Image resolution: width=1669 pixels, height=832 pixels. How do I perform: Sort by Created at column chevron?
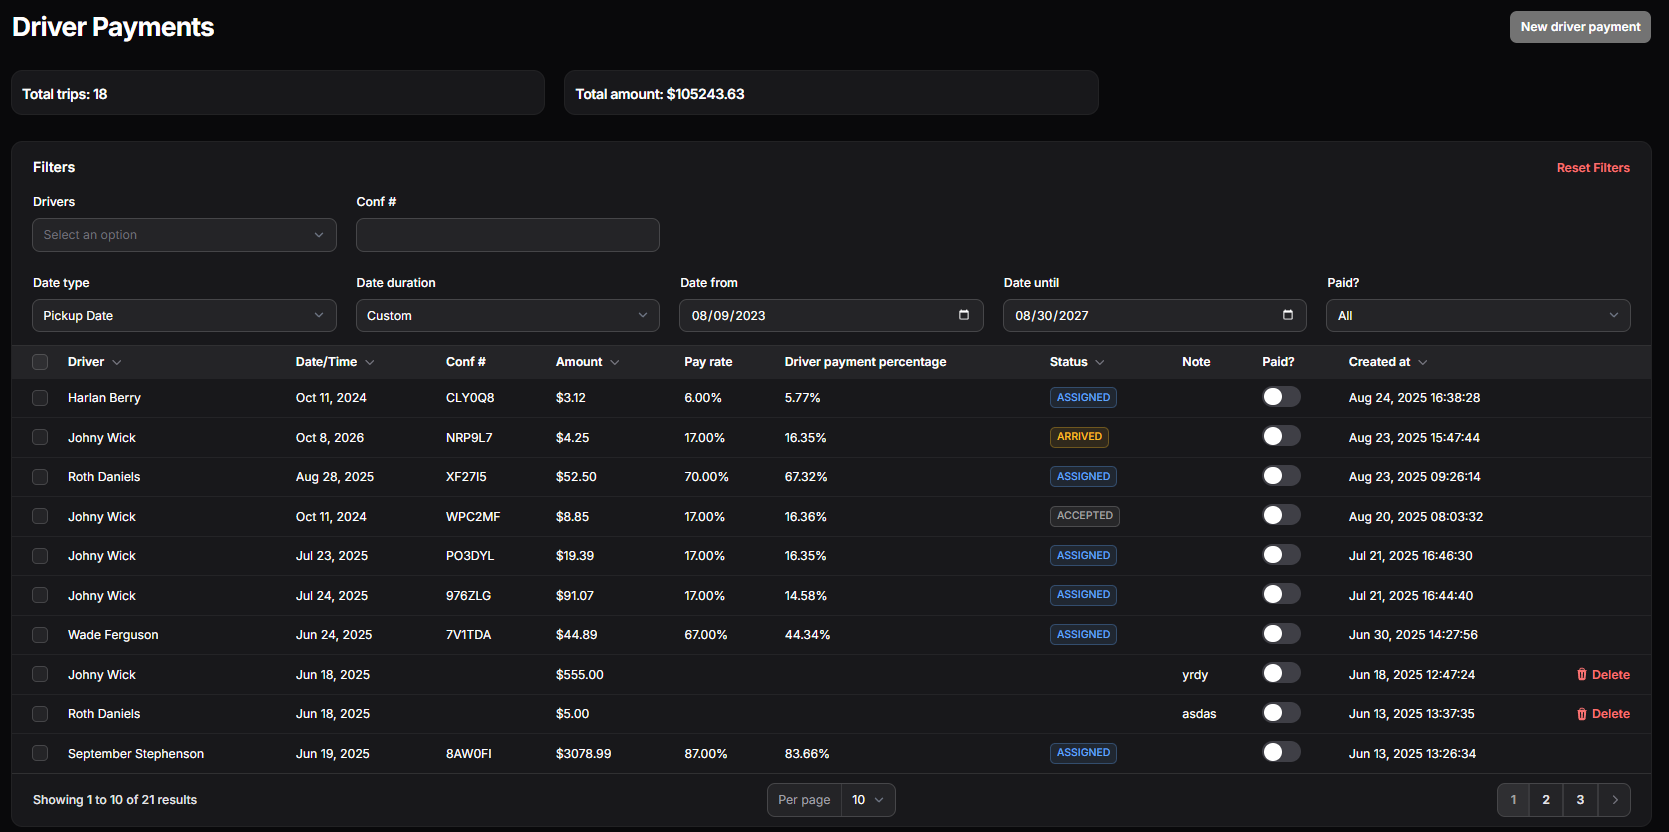pyautogui.click(x=1423, y=362)
